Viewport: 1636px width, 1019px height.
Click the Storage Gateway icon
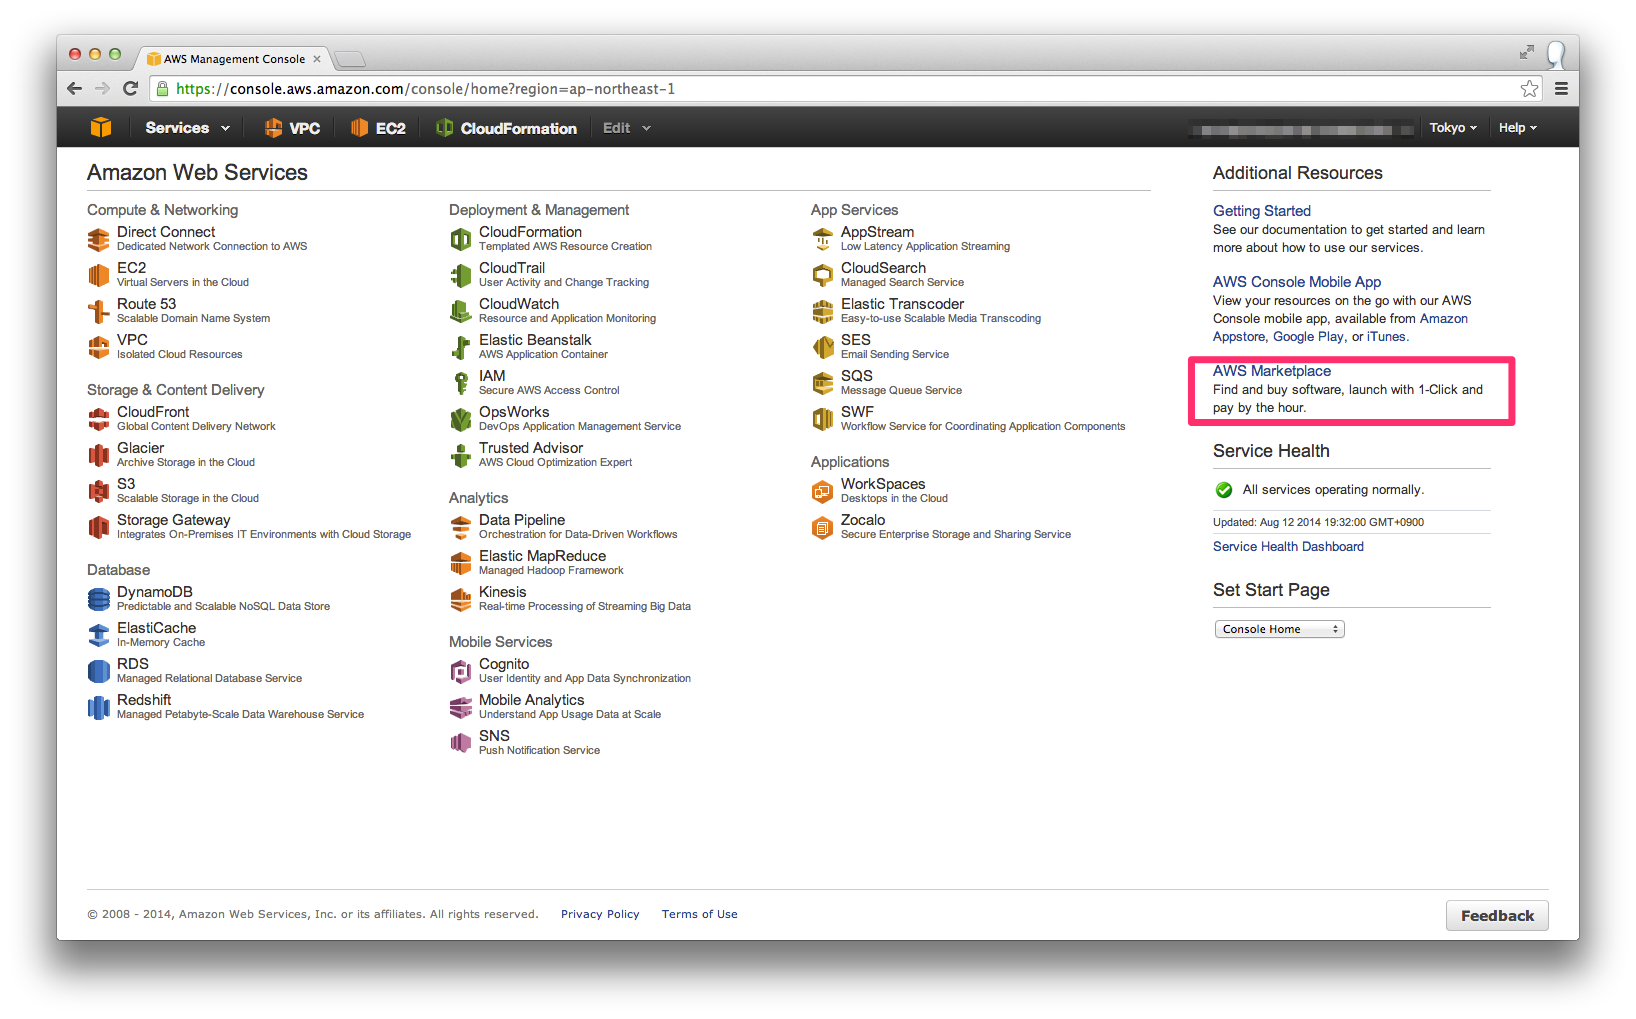[98, 528]
